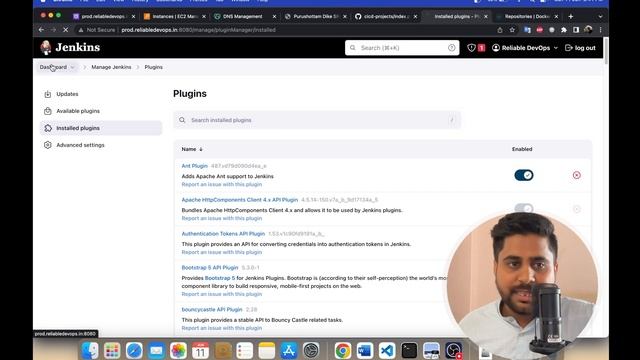Click the browser back arrow
The height and width of the screenshot is (360, 640).
[41, 30]
